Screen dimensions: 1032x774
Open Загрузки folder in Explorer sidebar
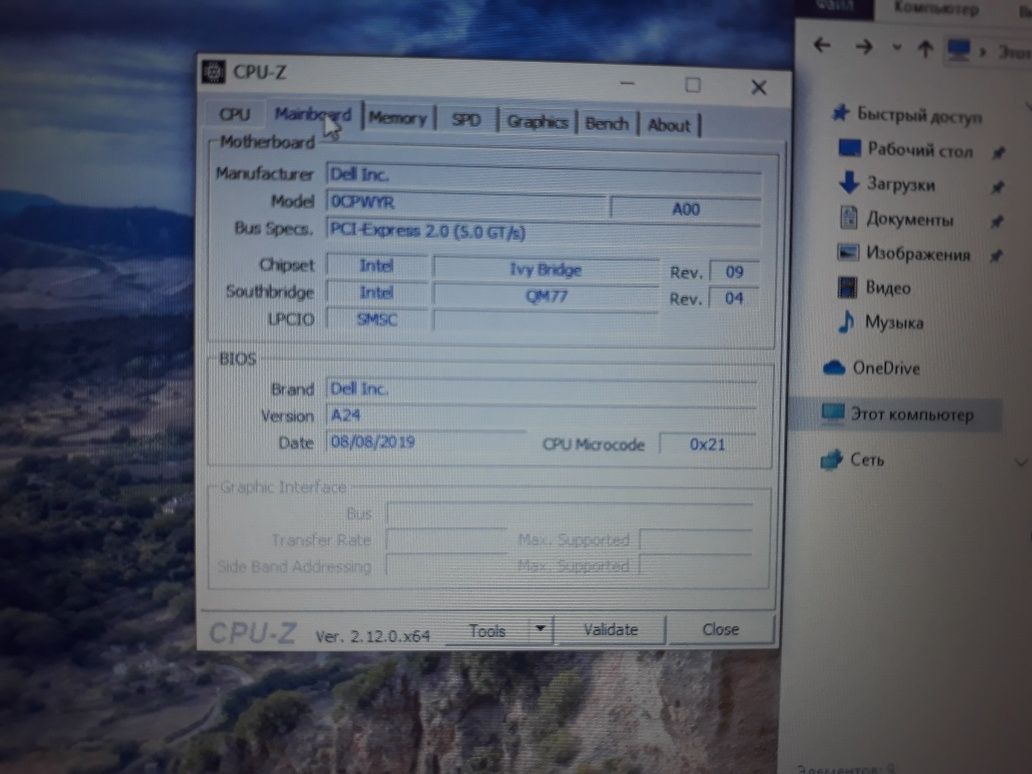[x=900, y=184]
